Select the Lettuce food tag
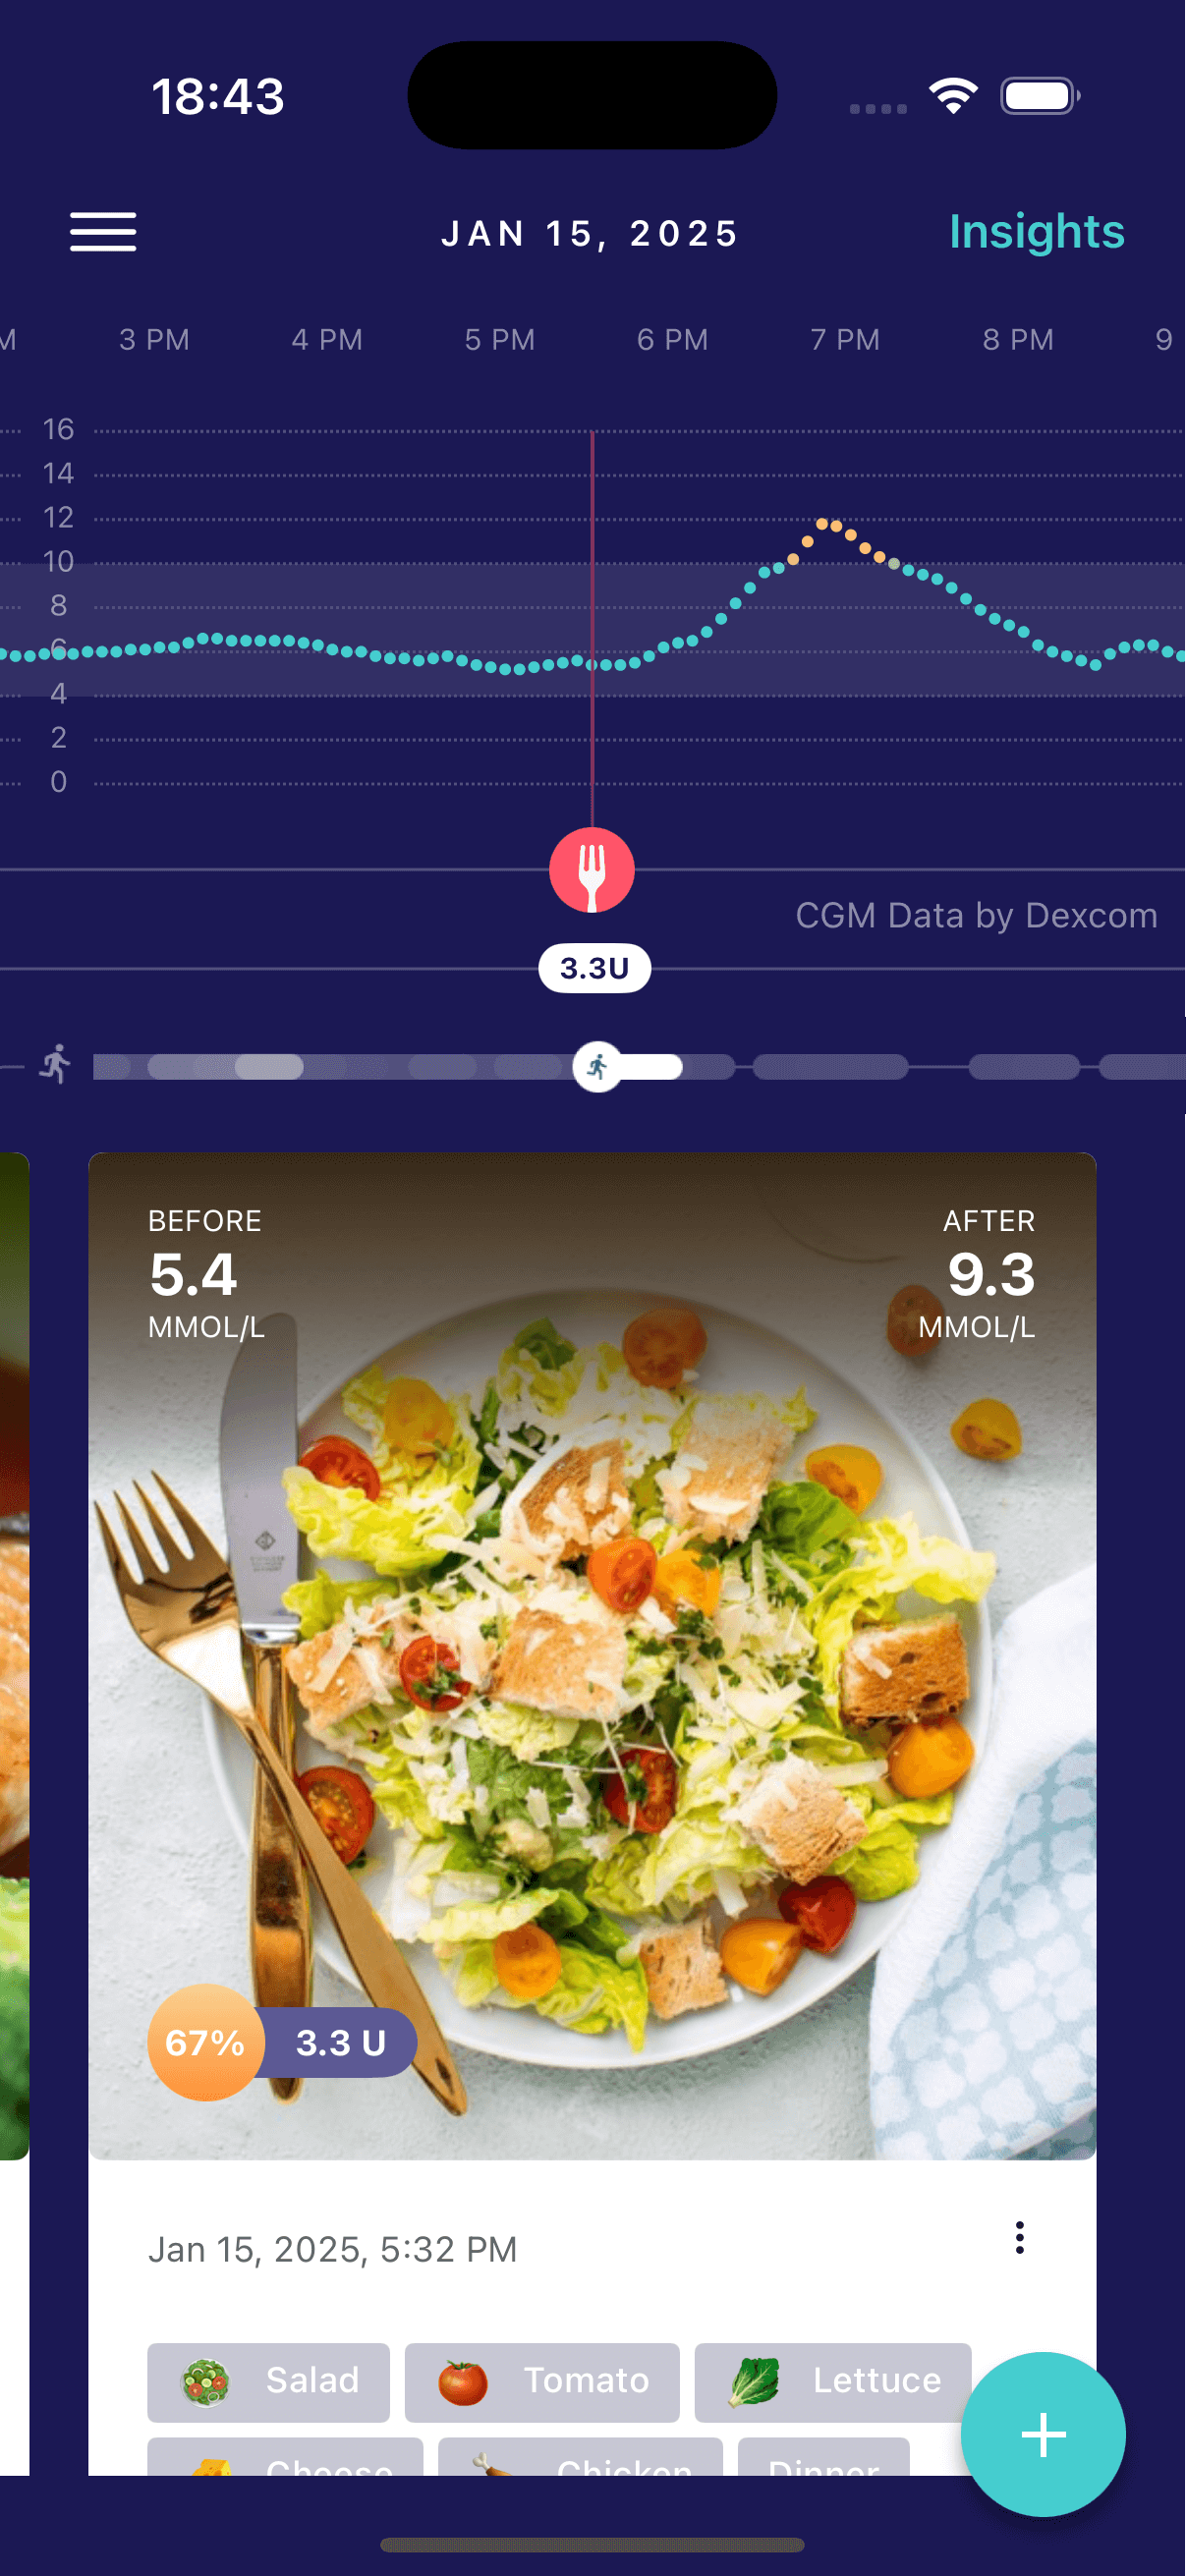The width and height of the screenshot is (1186, 2576). (x=832, y=2381)
